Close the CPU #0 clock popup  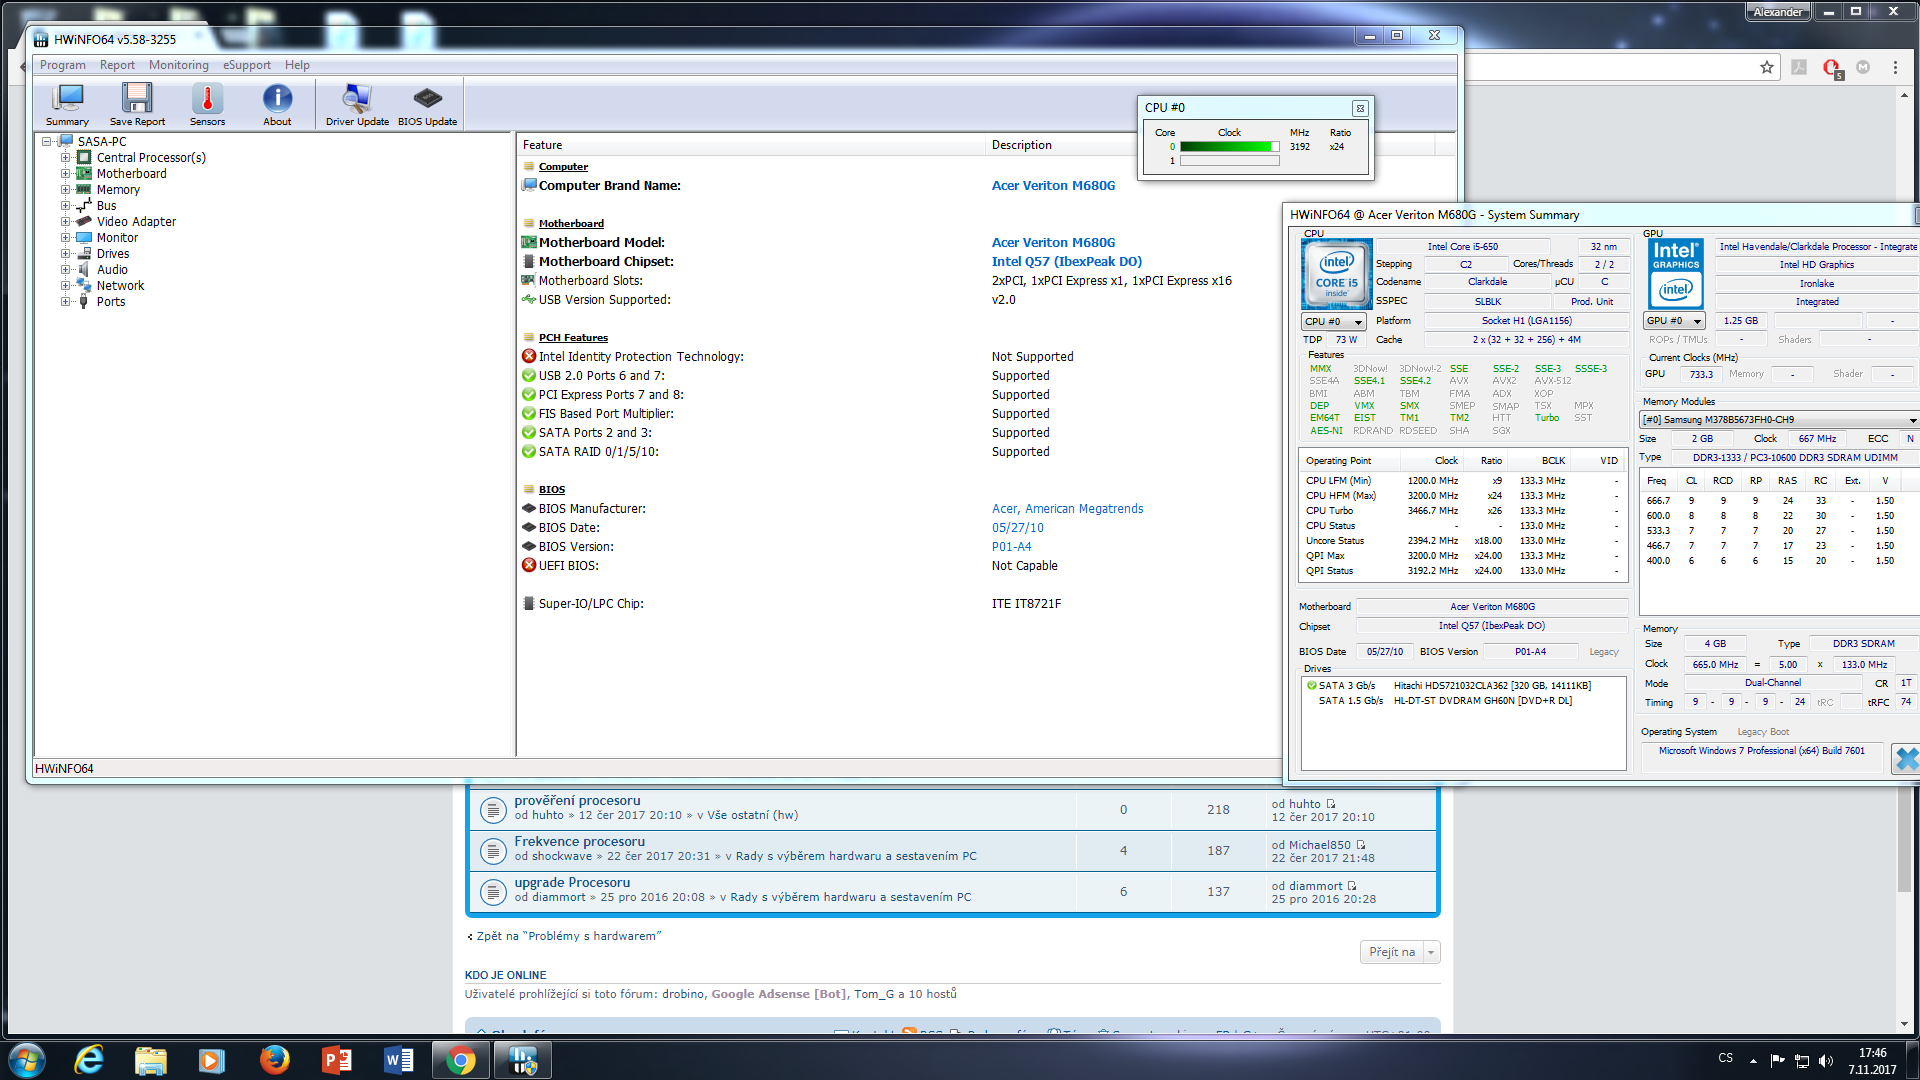click(x=1360, y=108)
